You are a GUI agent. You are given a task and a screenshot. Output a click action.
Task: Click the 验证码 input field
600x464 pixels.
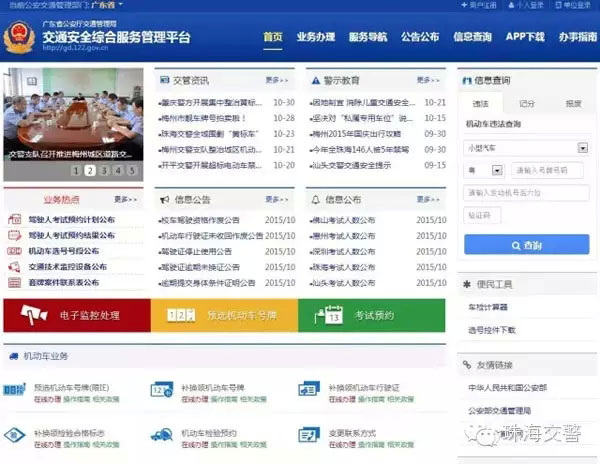pos(482,215)
